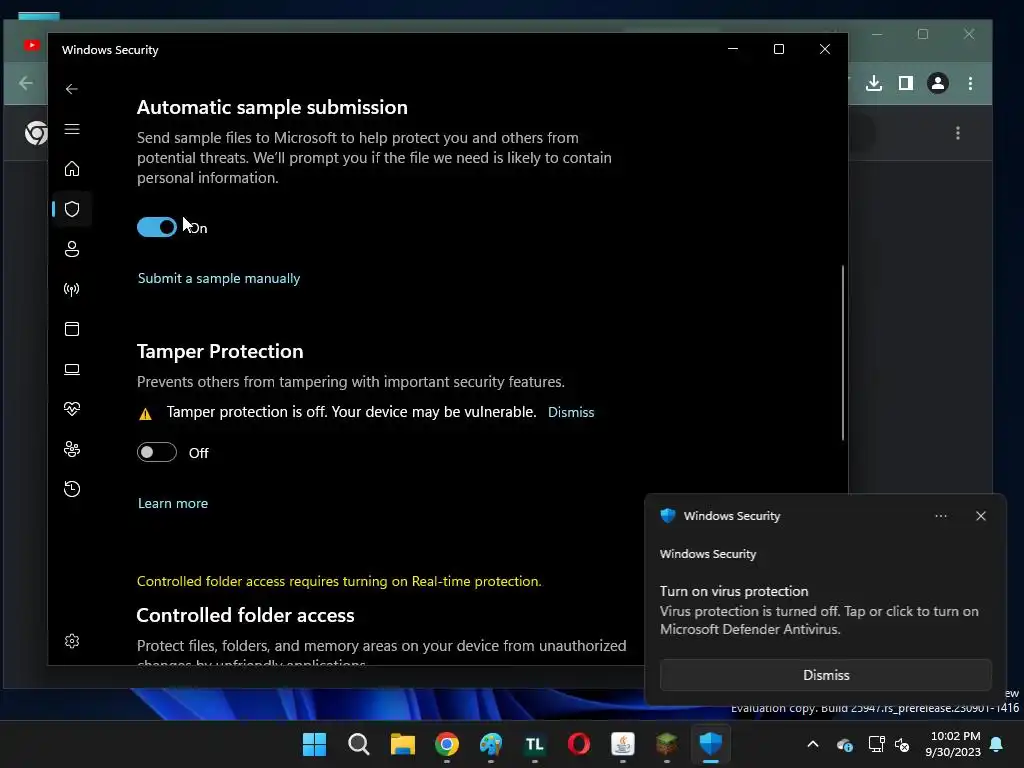1024x768 pixels.
Task: Open Protection history clock icon
Action: pyautogui.click(x=72, y=489)
